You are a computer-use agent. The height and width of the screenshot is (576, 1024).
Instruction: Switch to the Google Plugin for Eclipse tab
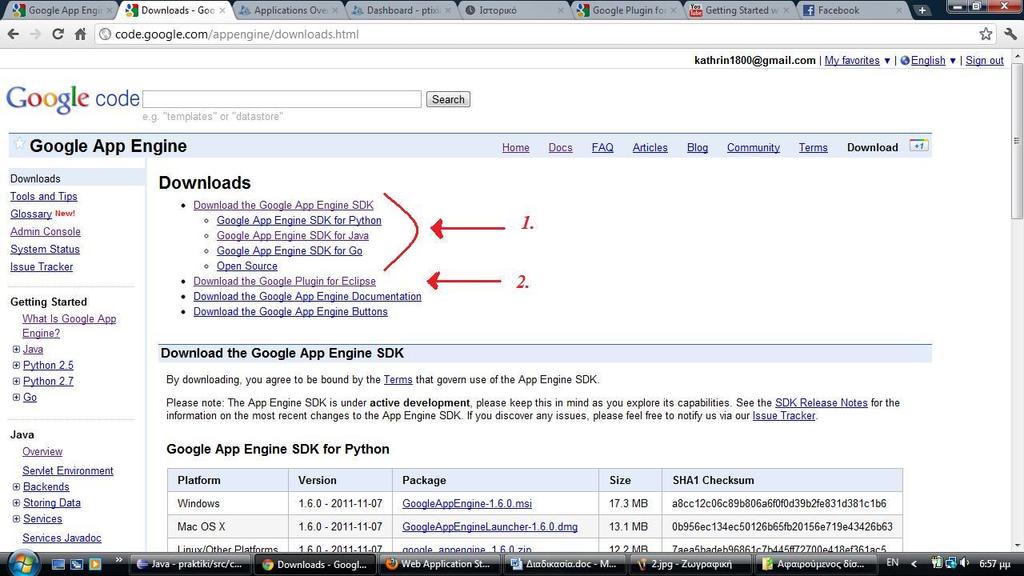point(627,10)
